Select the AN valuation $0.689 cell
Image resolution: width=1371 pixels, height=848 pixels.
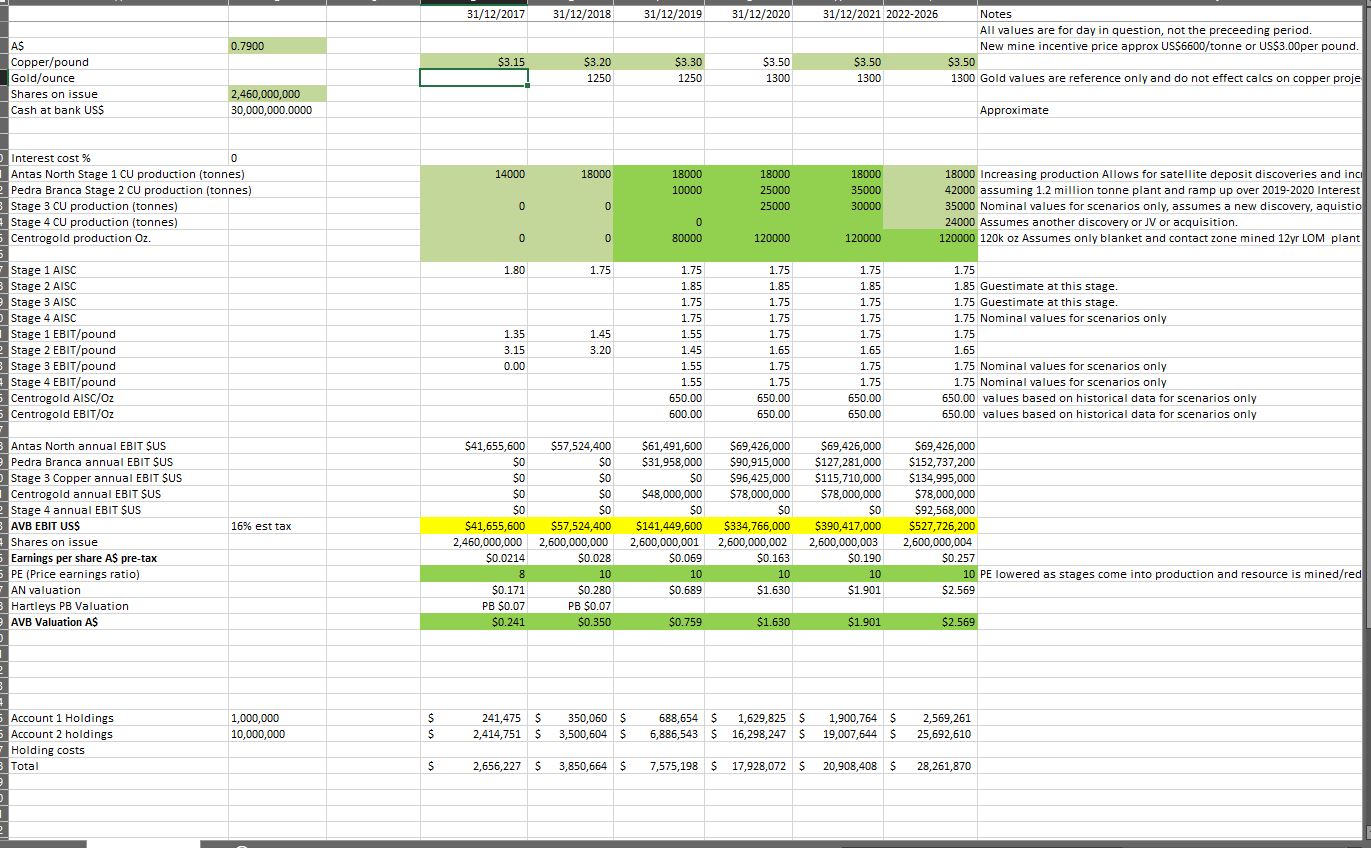(661, 590)
